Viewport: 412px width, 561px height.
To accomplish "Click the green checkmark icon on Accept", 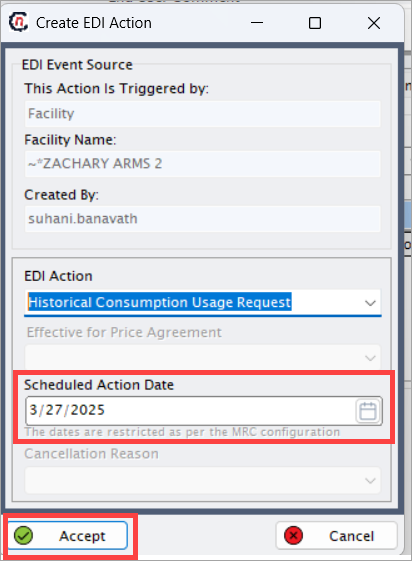I will [23, 536].
